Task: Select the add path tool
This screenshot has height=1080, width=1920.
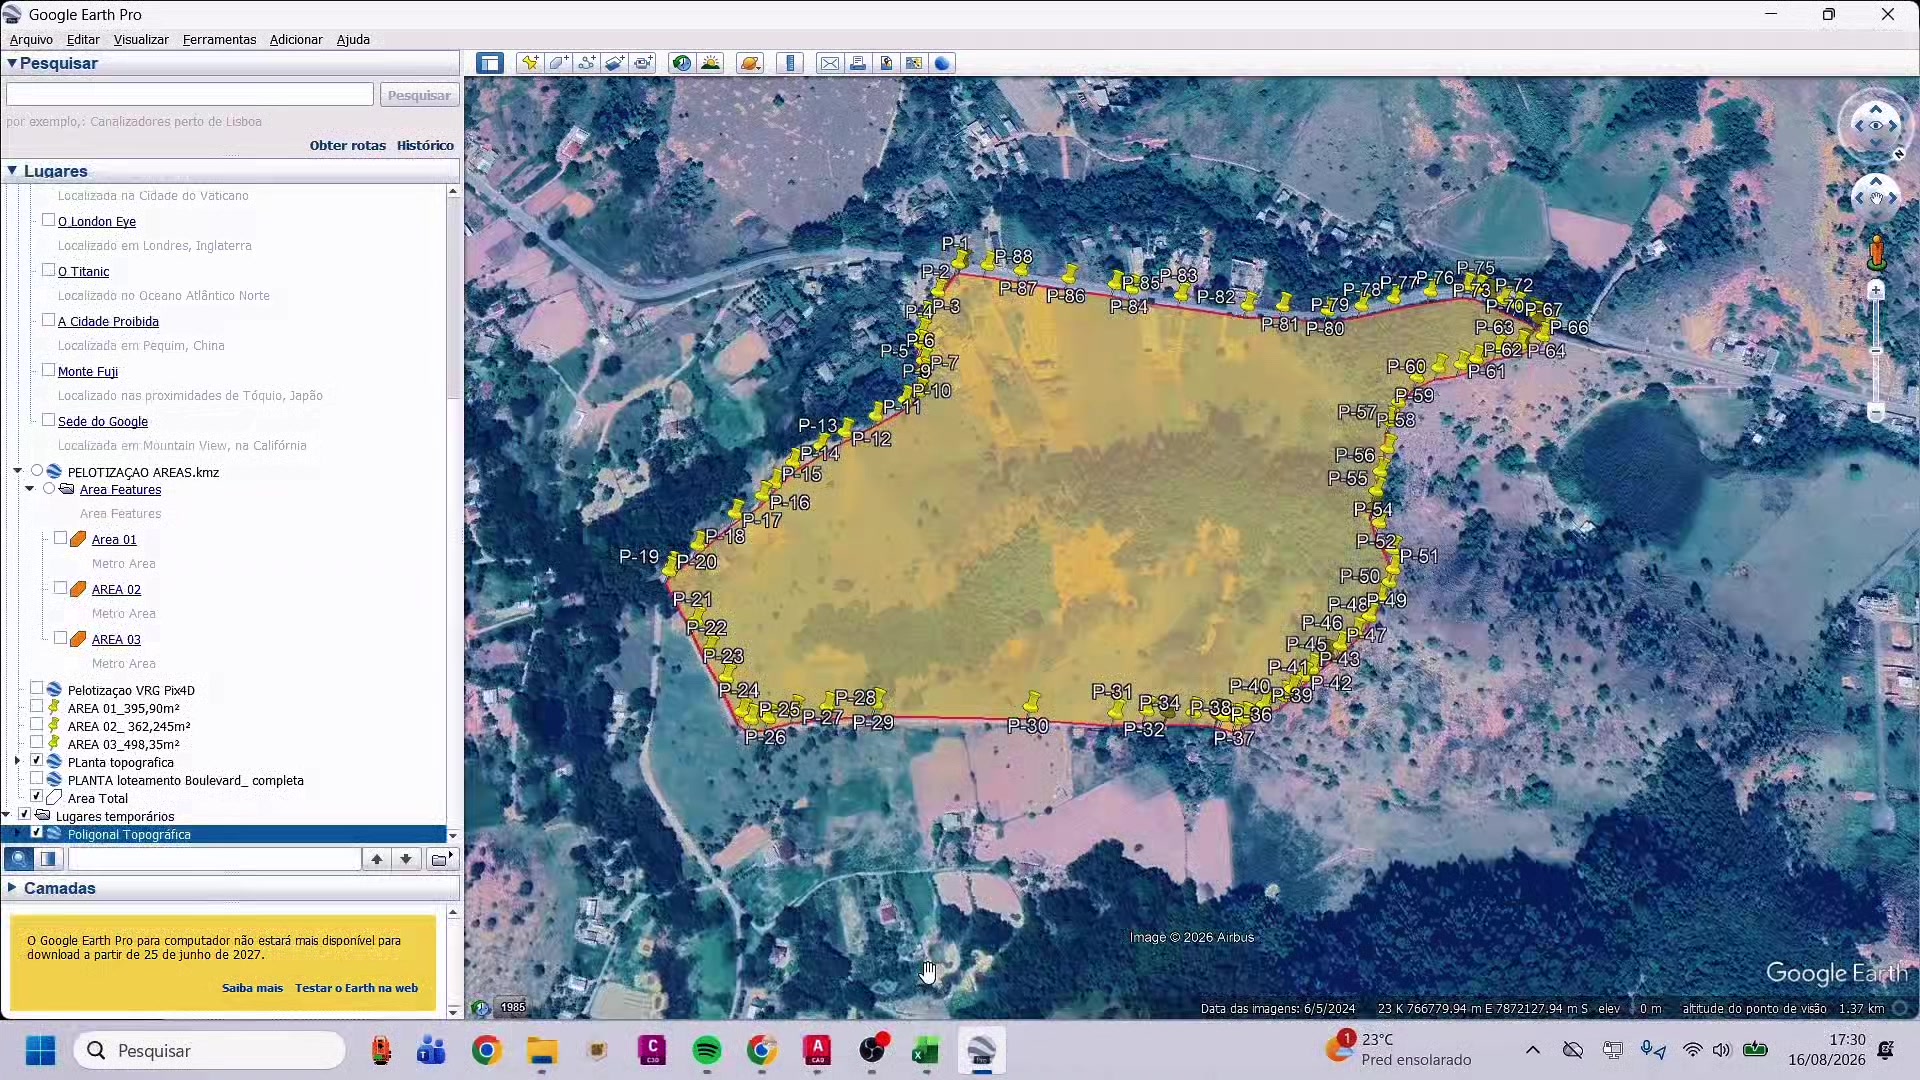Action: 586,63
